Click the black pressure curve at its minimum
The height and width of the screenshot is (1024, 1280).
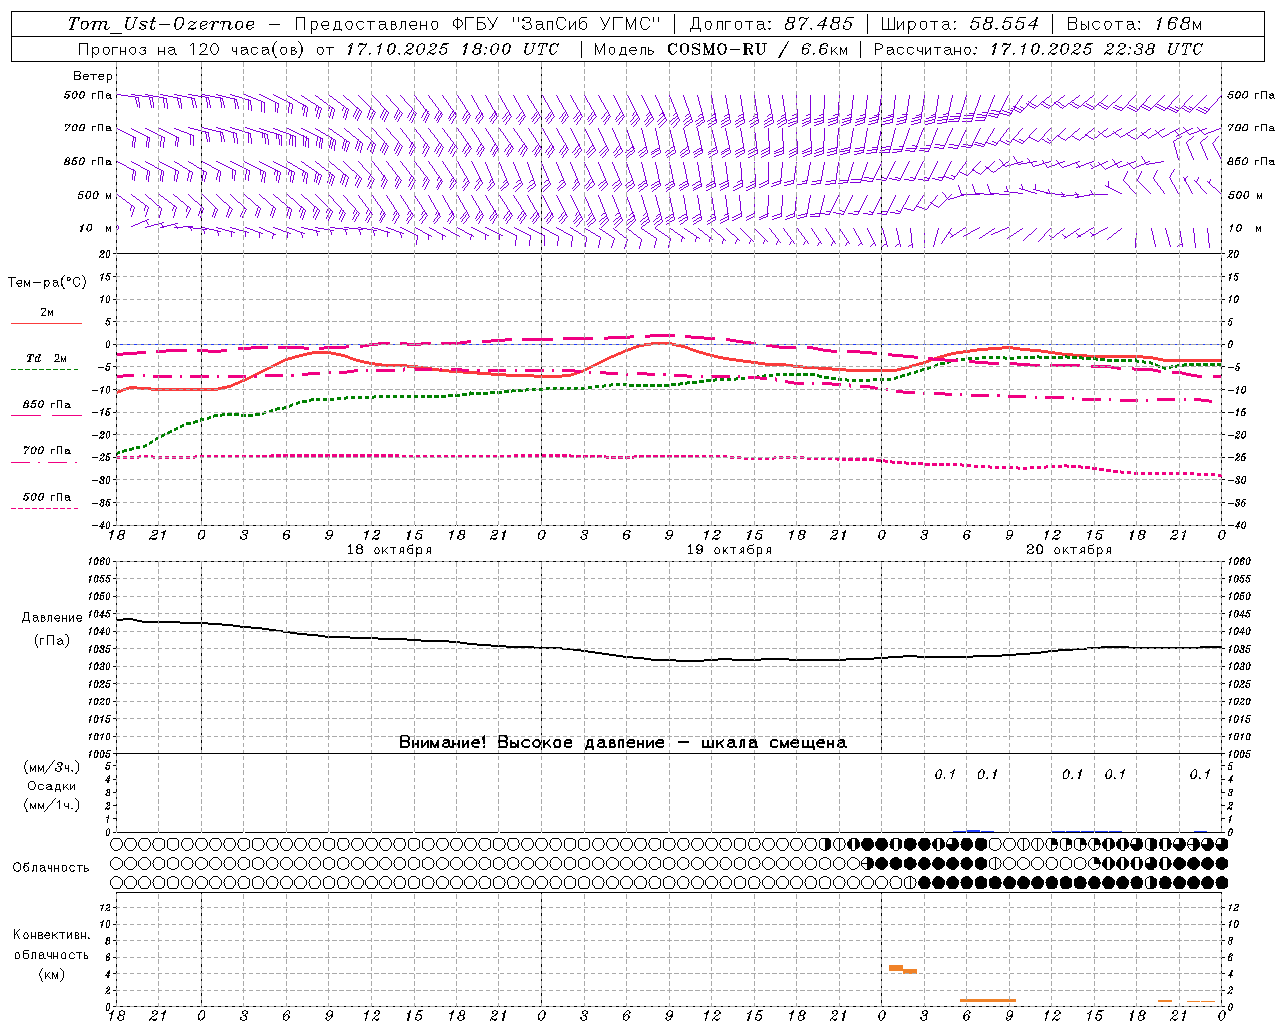click(x=688, y=660)
